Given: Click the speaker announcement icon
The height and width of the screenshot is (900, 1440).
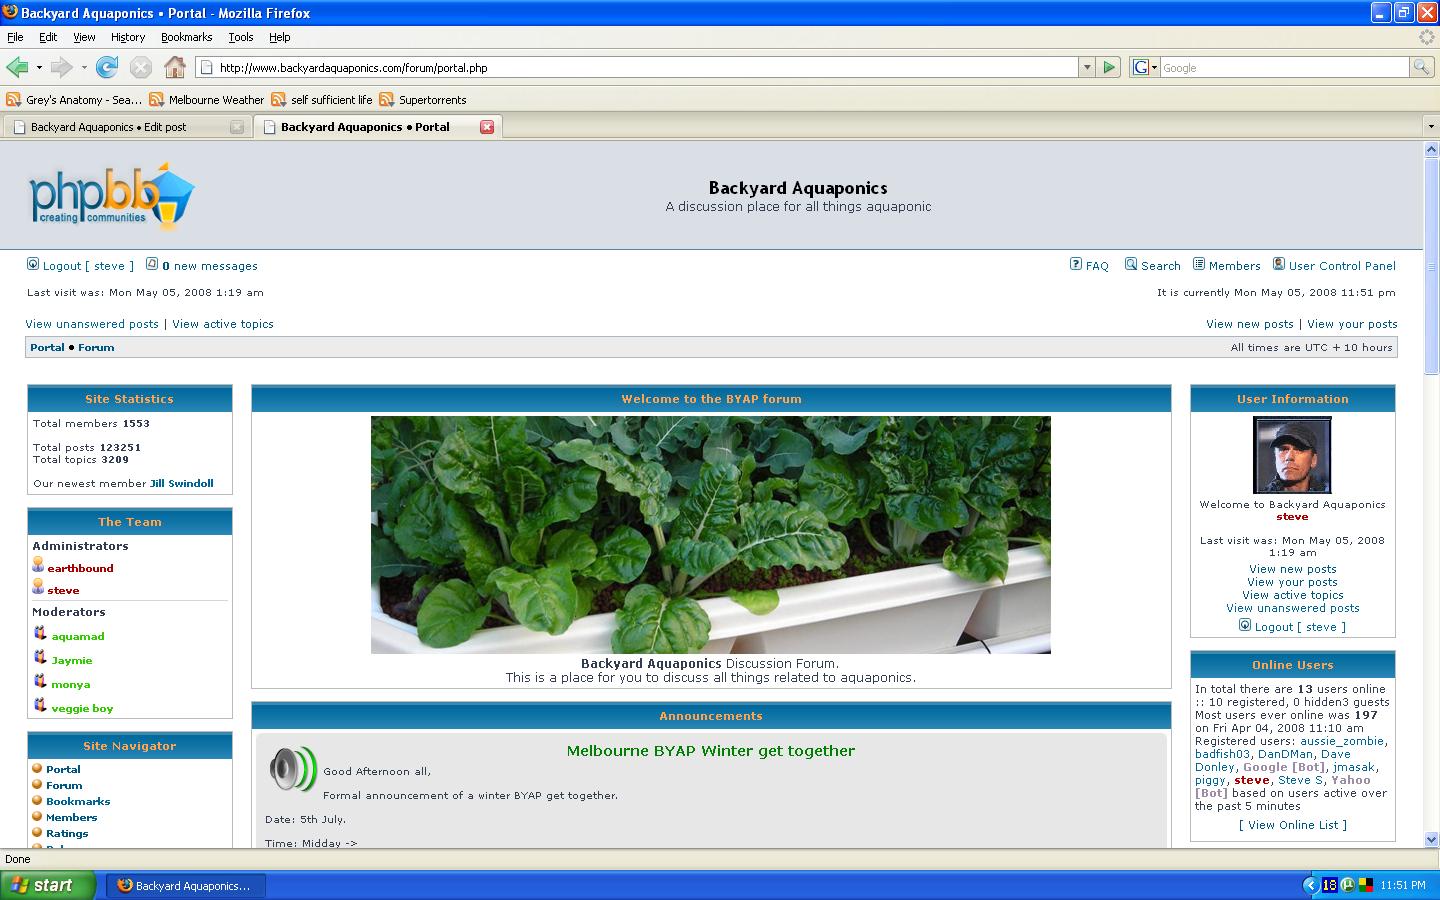Looking at the screenshot, I should pos(292,770).
